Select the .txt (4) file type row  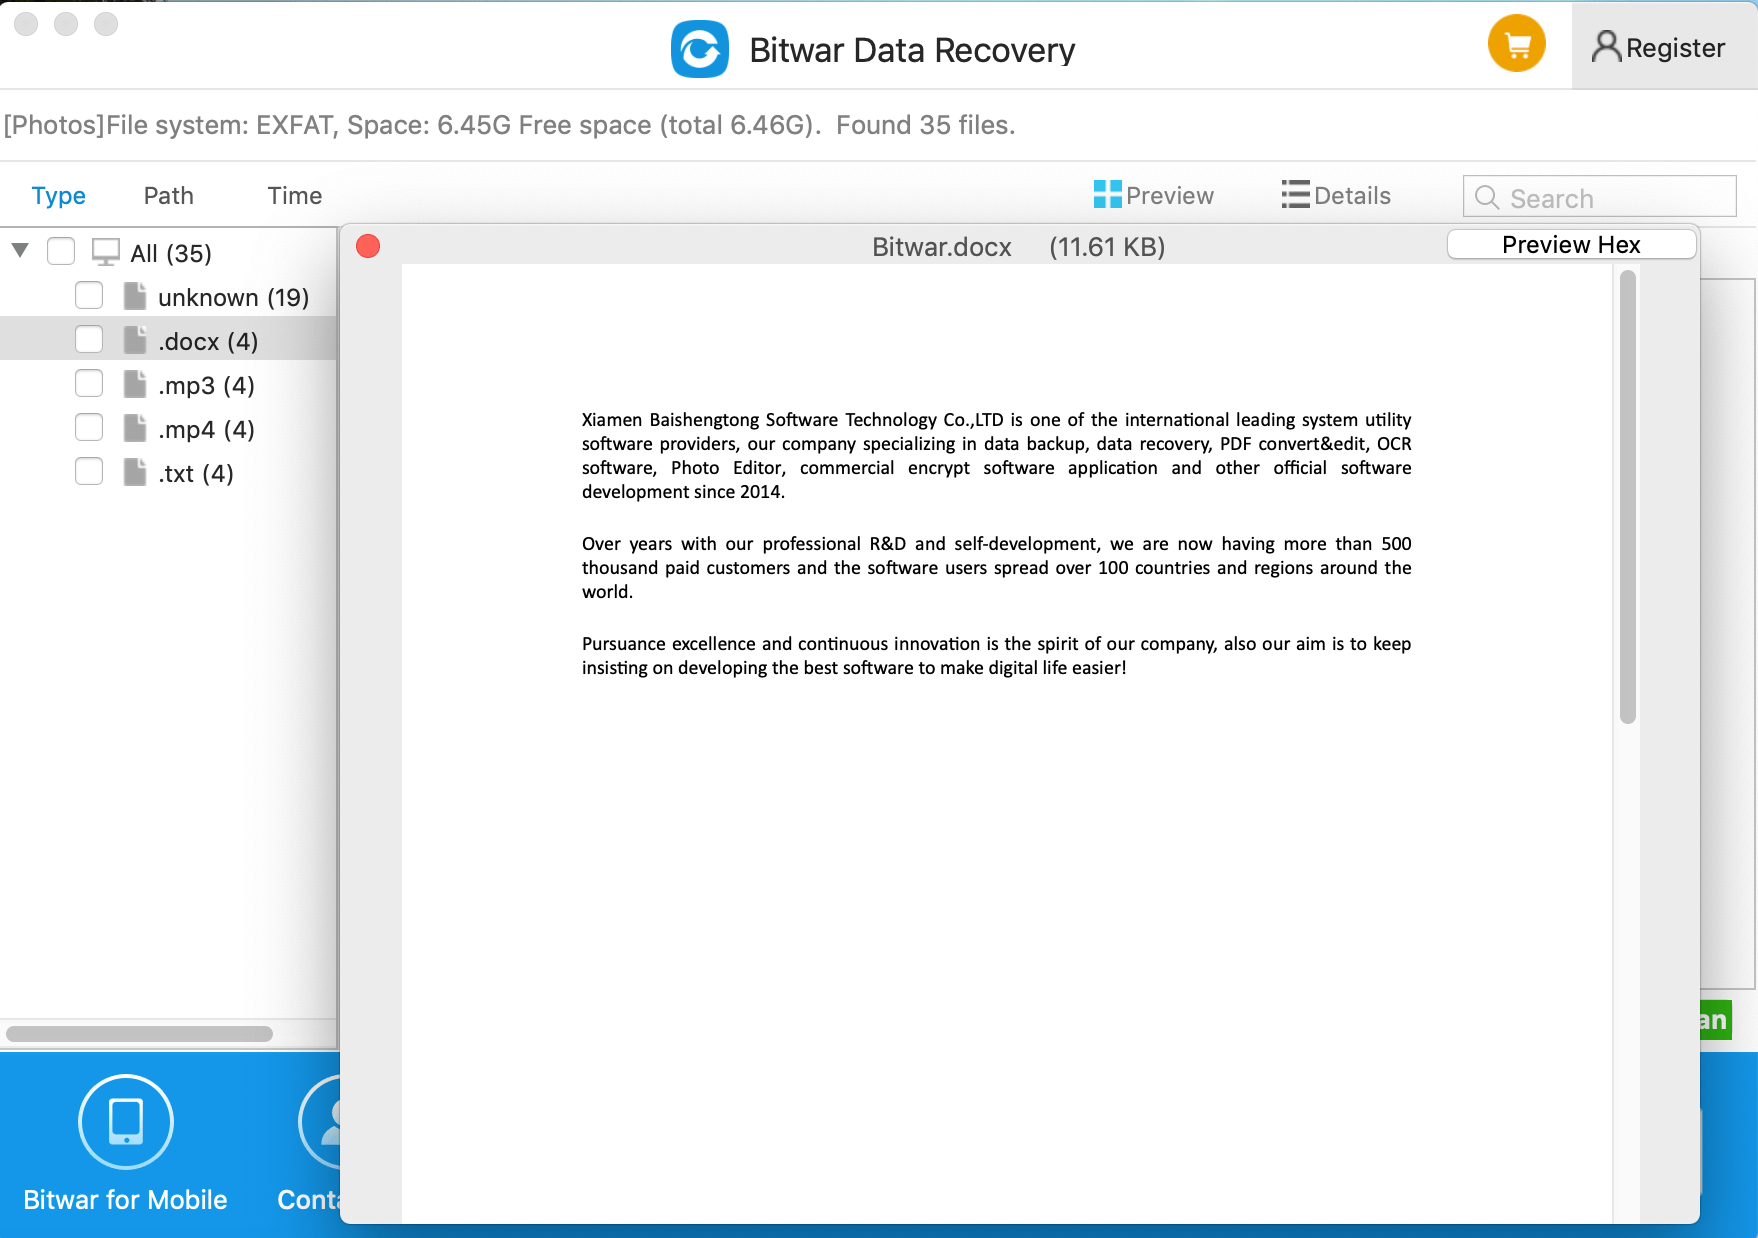point(168,473)
